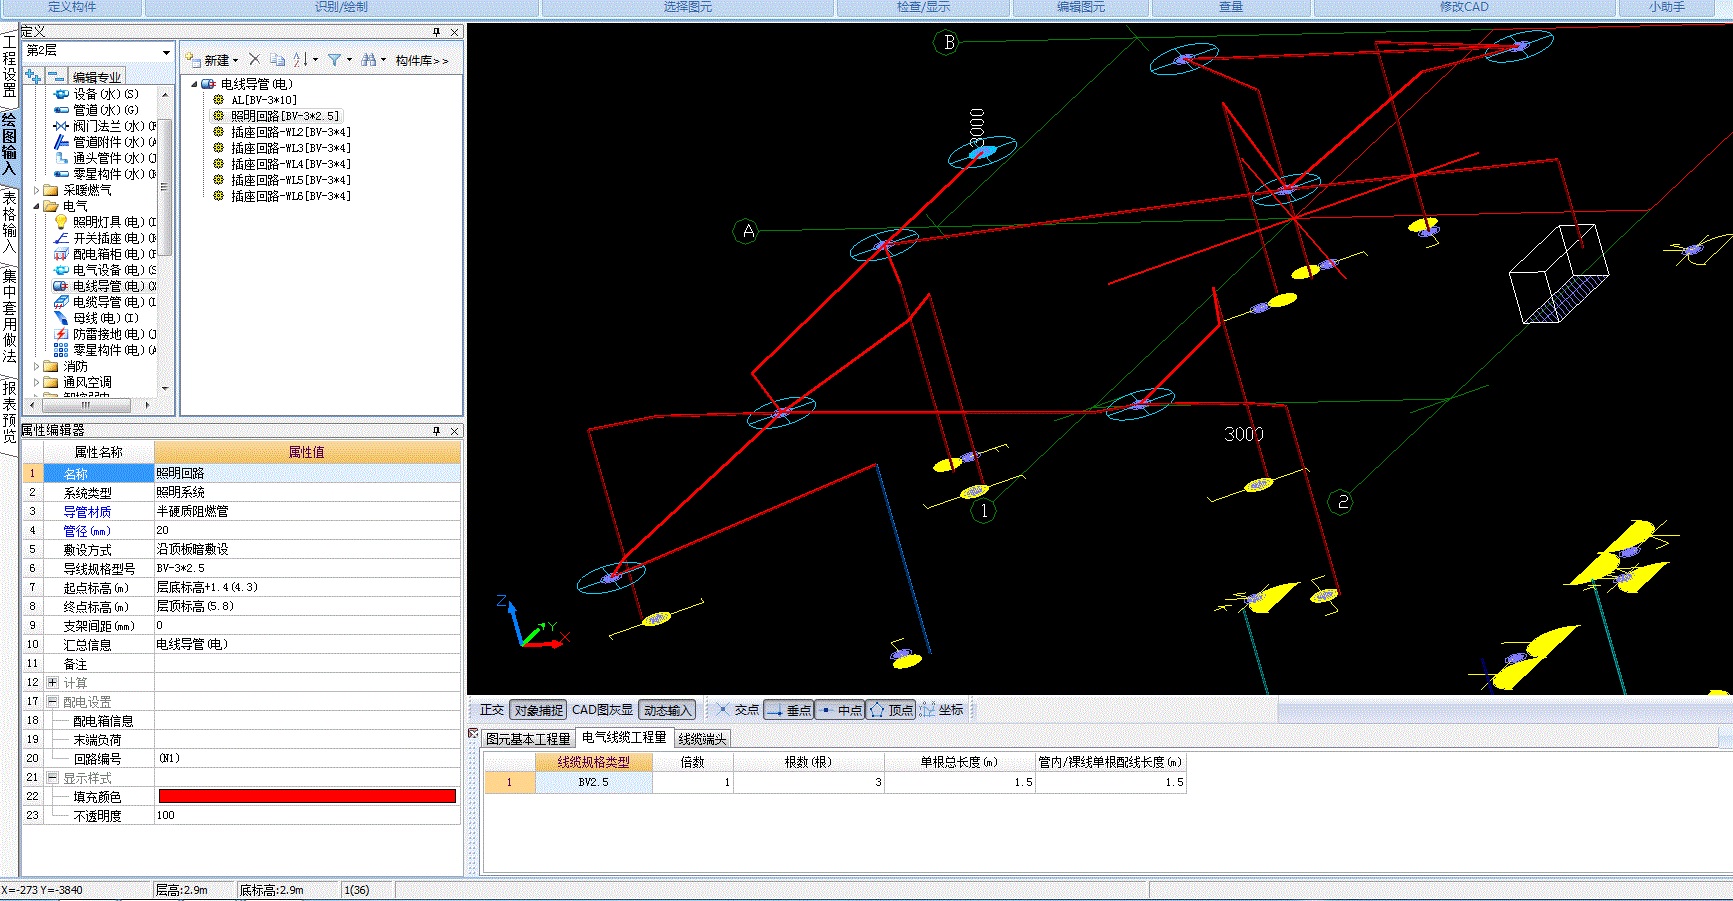Select 零星构件(电) grid item
The image size is (1733, 901).
[x=104, y=350]
